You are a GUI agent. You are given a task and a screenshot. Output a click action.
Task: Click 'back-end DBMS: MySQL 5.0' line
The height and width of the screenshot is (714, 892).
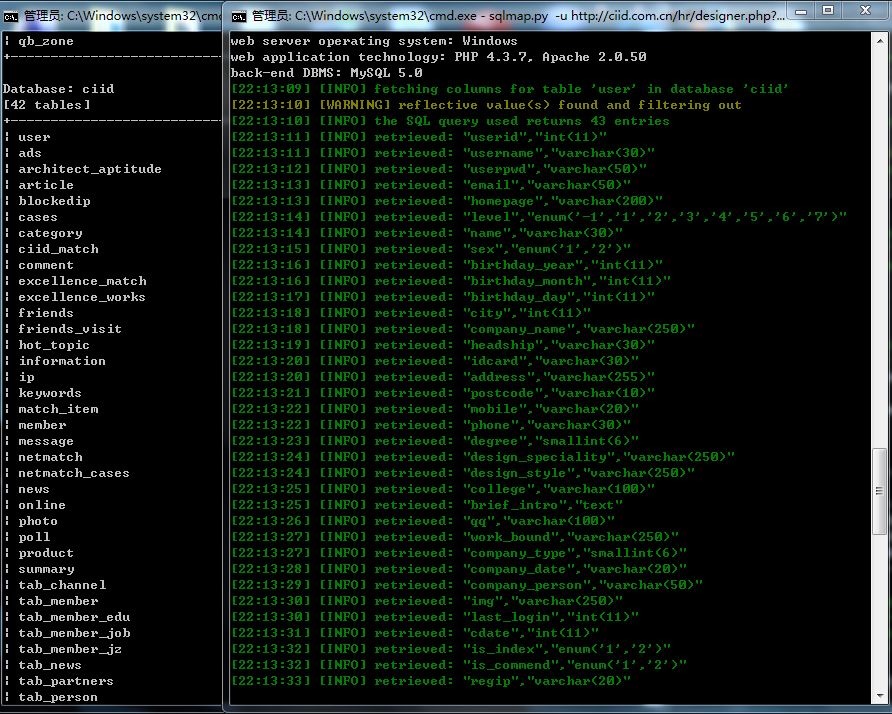click(x=327, y=73)
